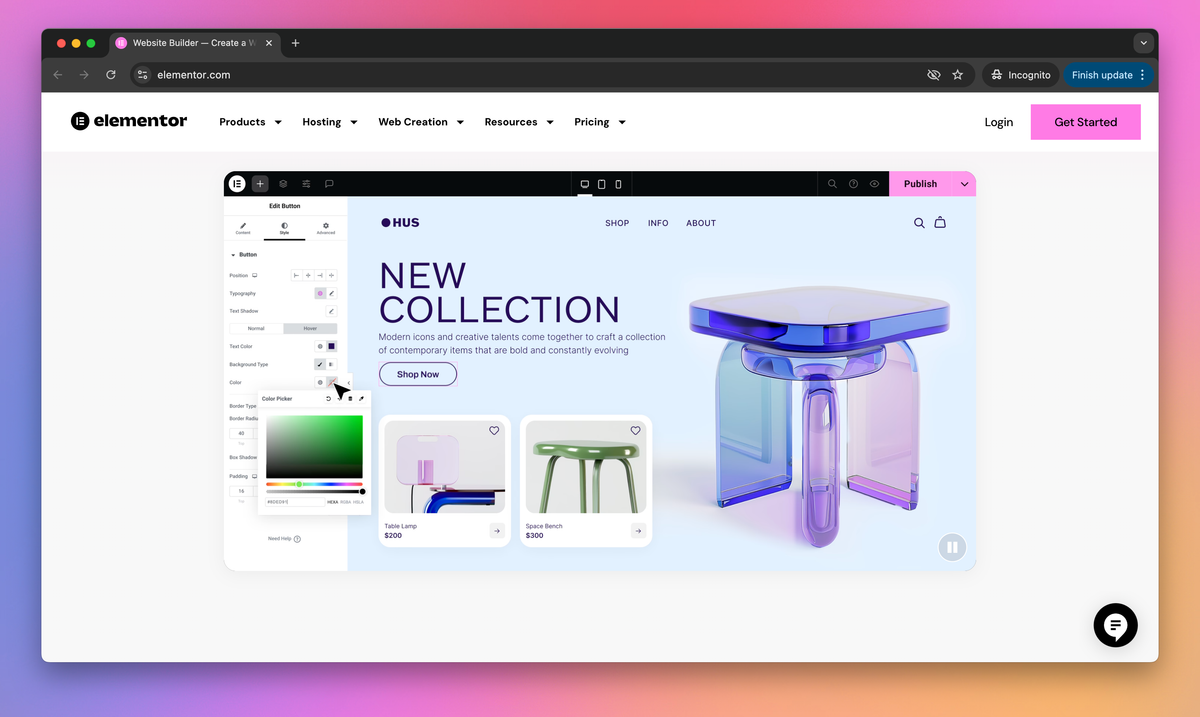Click the Elementor logo in editor top bar
This screenshot has width=1200, height=717.
[x=237, y=184]
